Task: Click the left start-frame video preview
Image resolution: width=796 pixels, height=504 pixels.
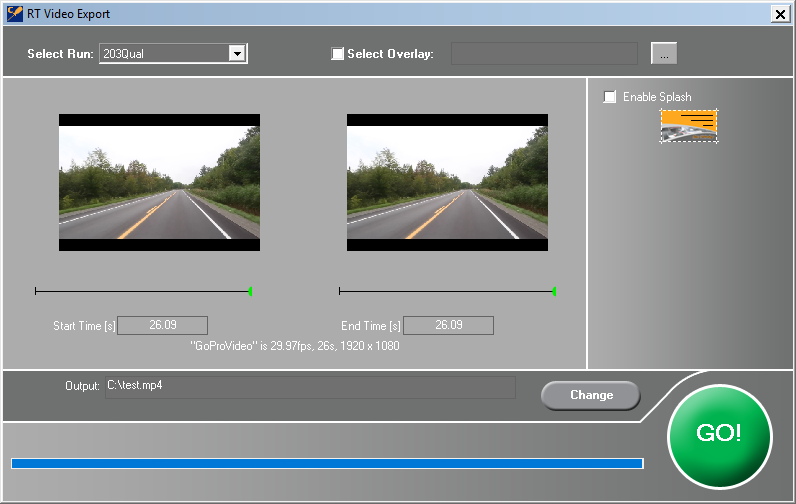Action: pos(159,182)
